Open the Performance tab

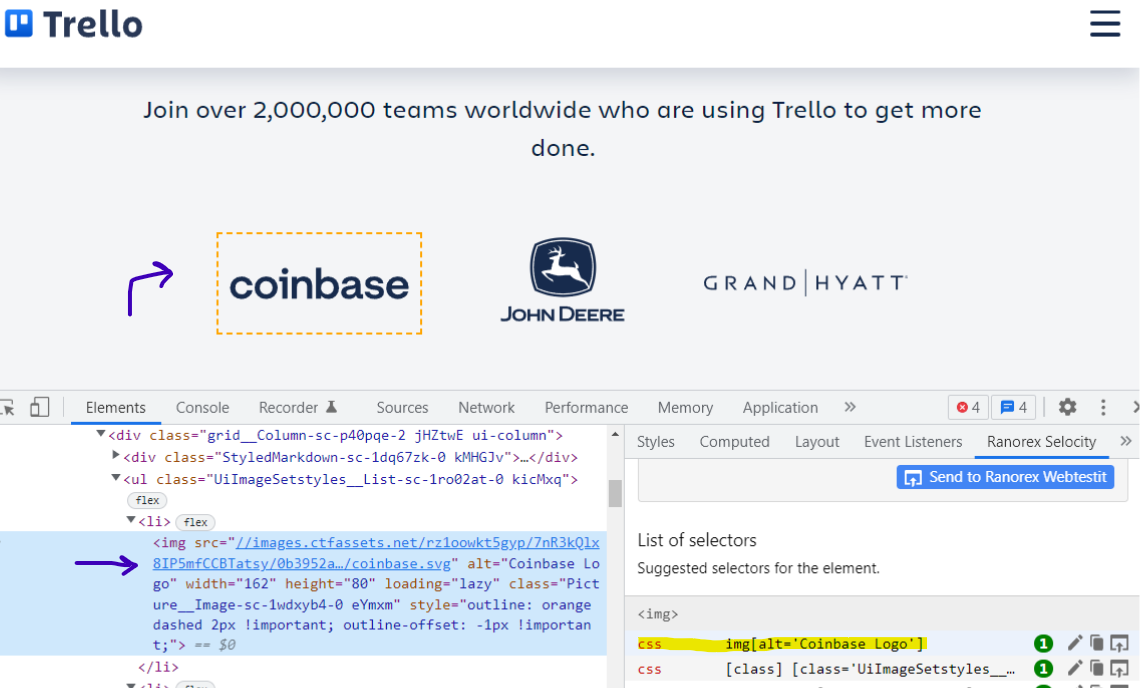click(586, 408)
